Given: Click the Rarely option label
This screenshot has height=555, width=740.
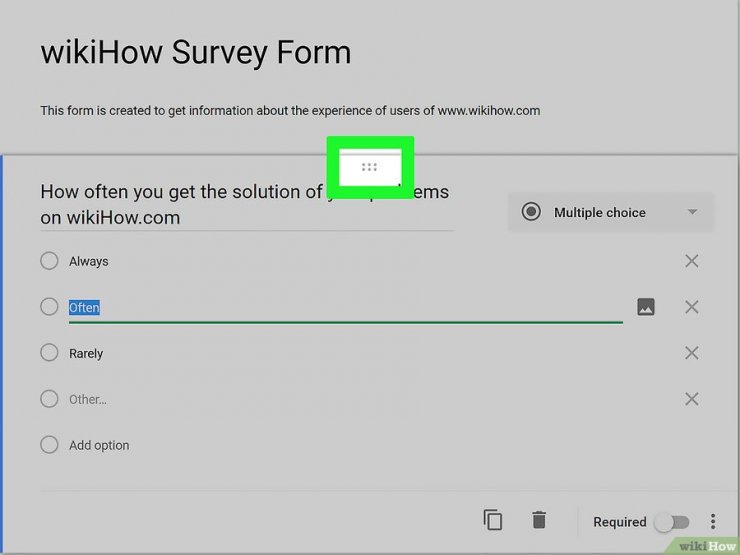Looking at the screenshot, I should [86, 353].
